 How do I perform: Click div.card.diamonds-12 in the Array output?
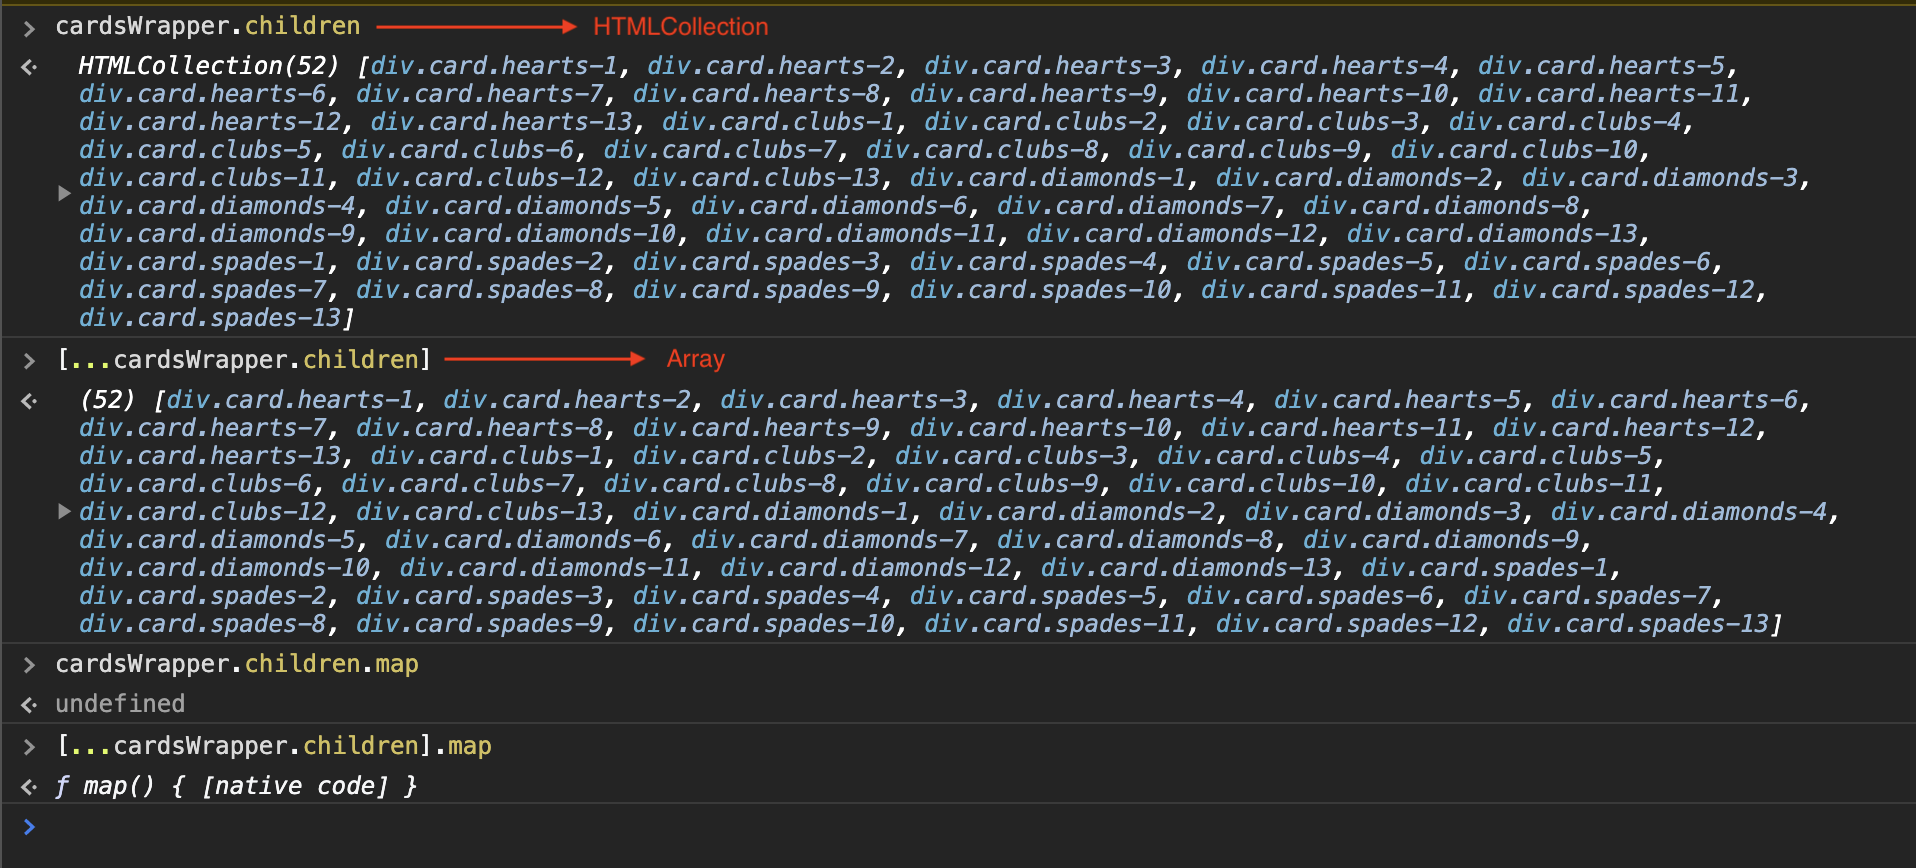point(866,568)
